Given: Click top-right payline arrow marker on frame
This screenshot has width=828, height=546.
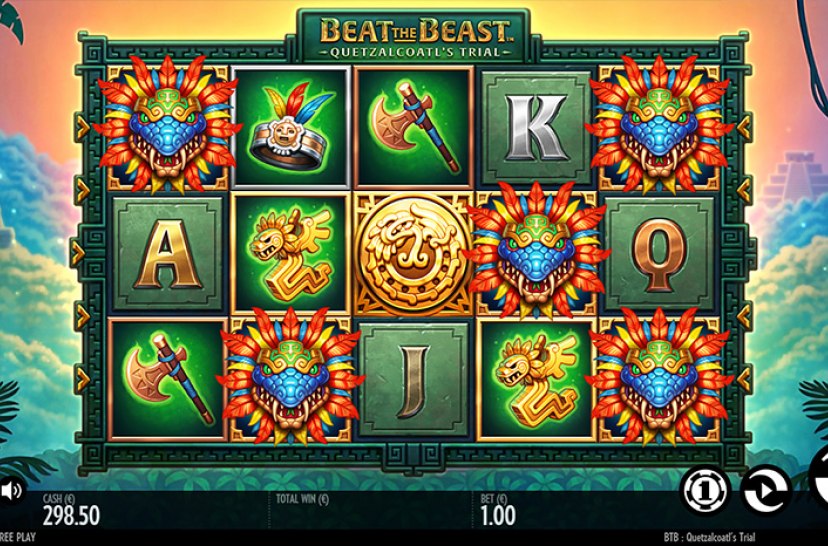Looking at the screenshot, I should point(745,127).
